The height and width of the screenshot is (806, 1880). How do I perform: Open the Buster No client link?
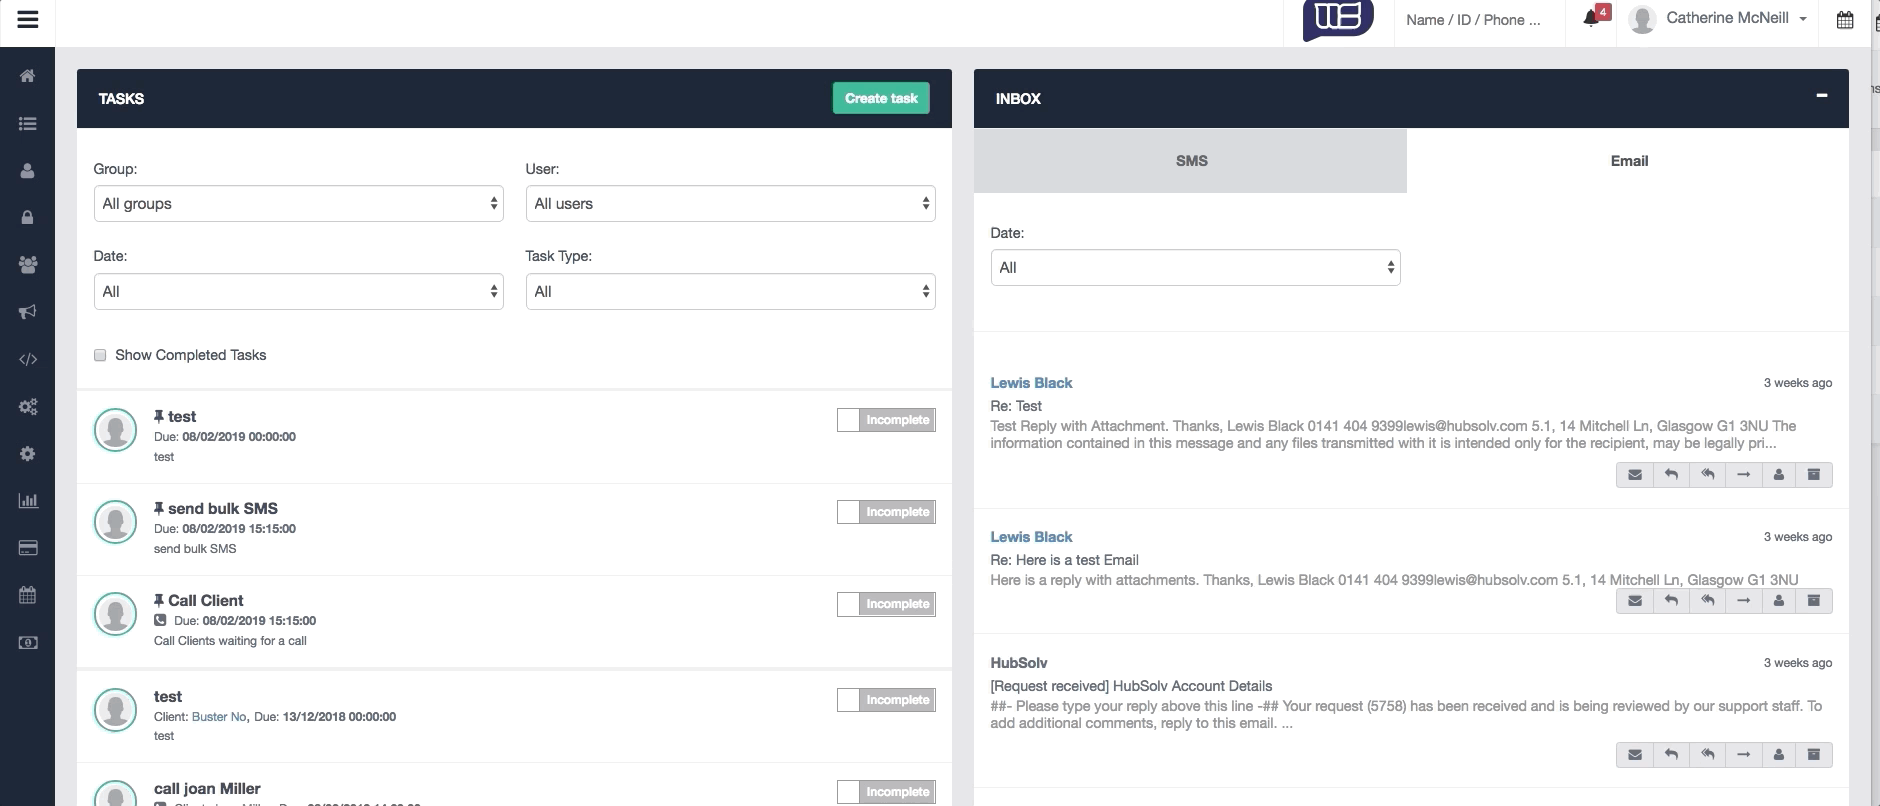point(218,717)
